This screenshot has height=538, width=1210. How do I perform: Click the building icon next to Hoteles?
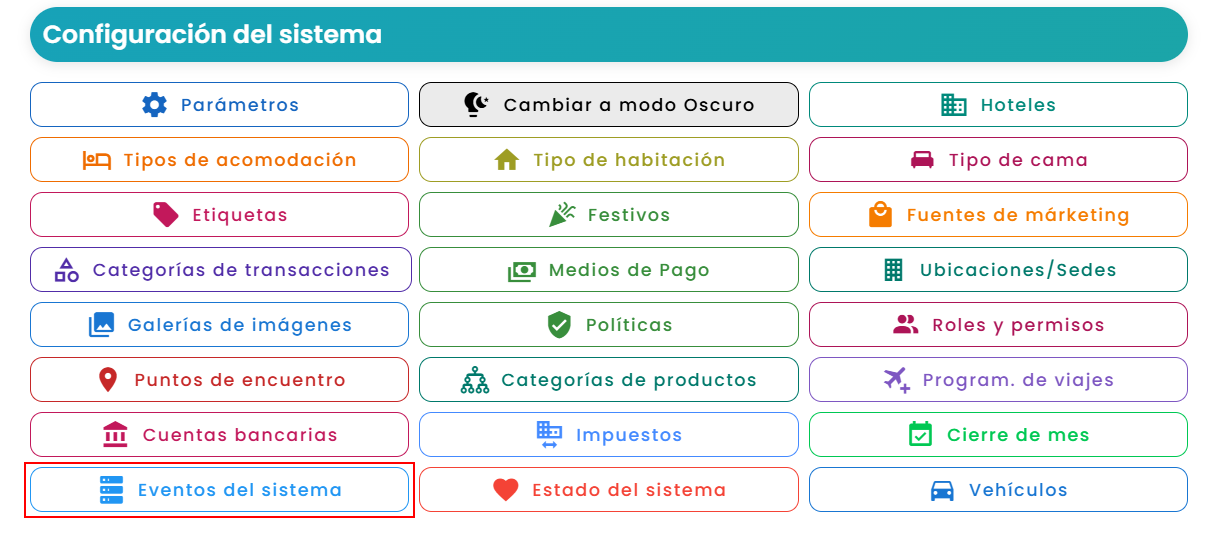tap(954, 105)
